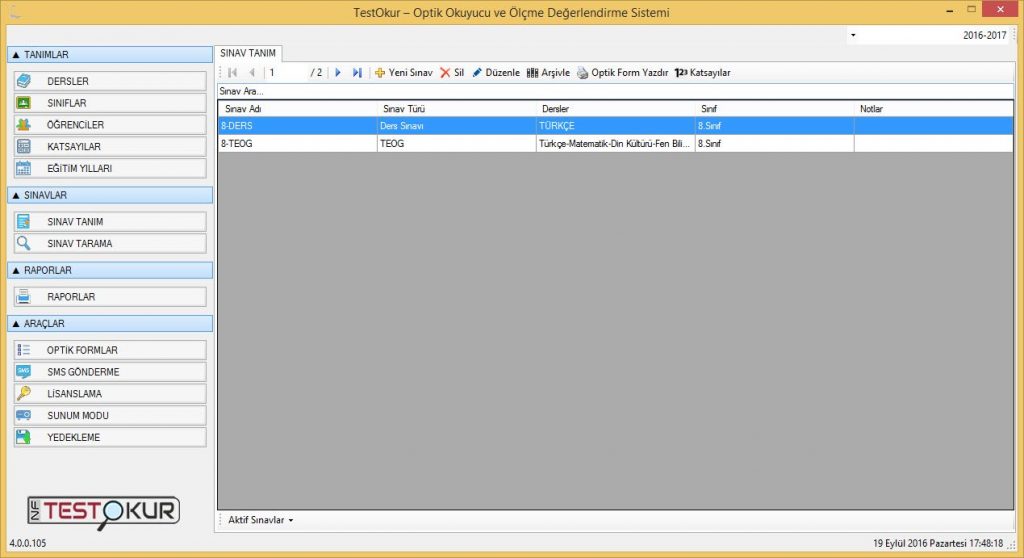Collapse the RAPORLAR section header
The width and height of the screenshot is (1024, 558).
110,270
